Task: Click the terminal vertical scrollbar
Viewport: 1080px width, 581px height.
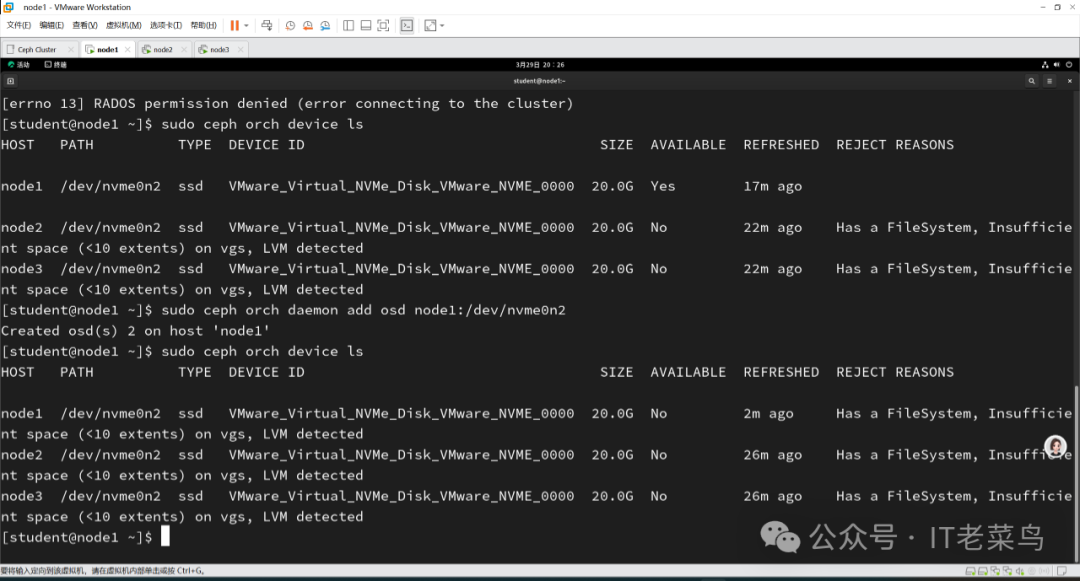Action: [x=1077, y=474]
